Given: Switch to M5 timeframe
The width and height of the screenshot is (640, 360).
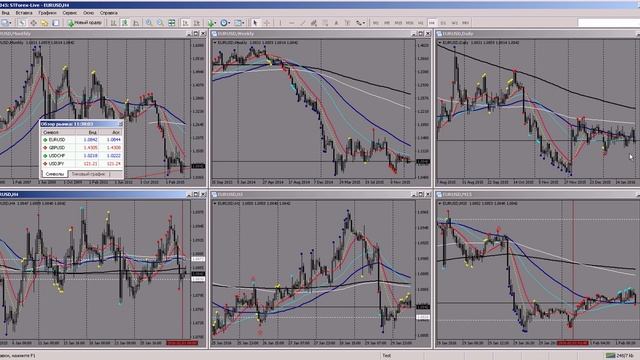Looking at the screenshot, I should point(387,23).
